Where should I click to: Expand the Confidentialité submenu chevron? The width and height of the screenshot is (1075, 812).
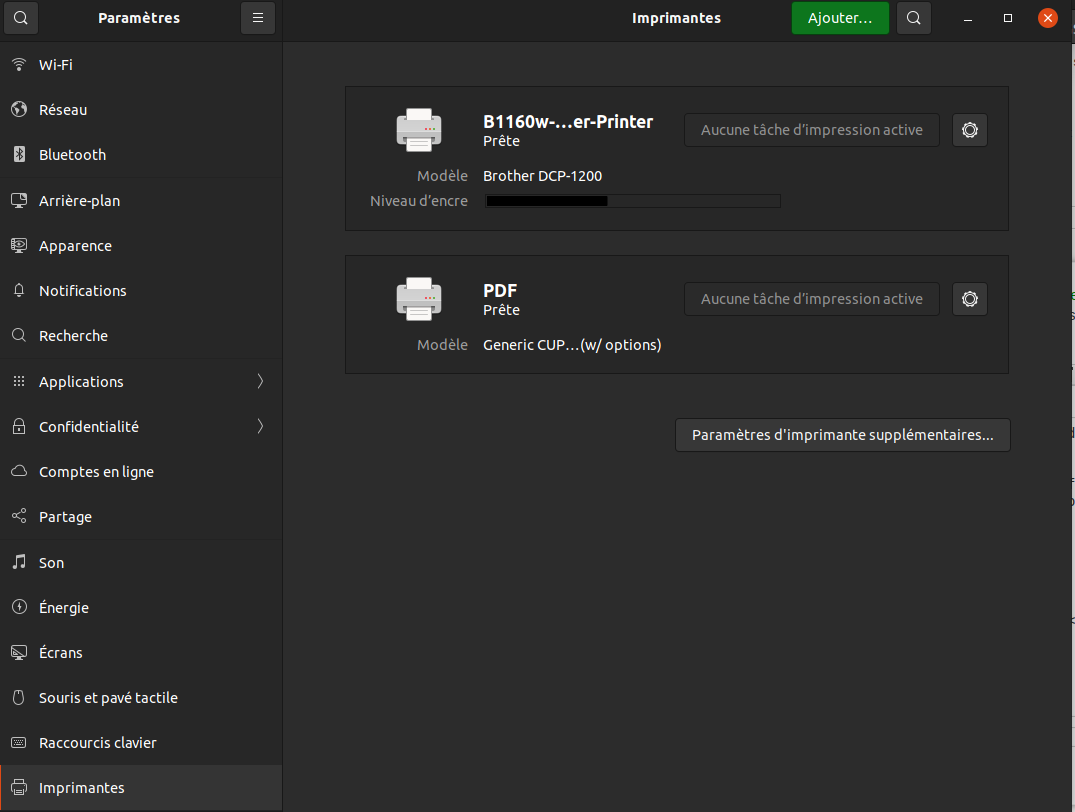tap(260, 426)
